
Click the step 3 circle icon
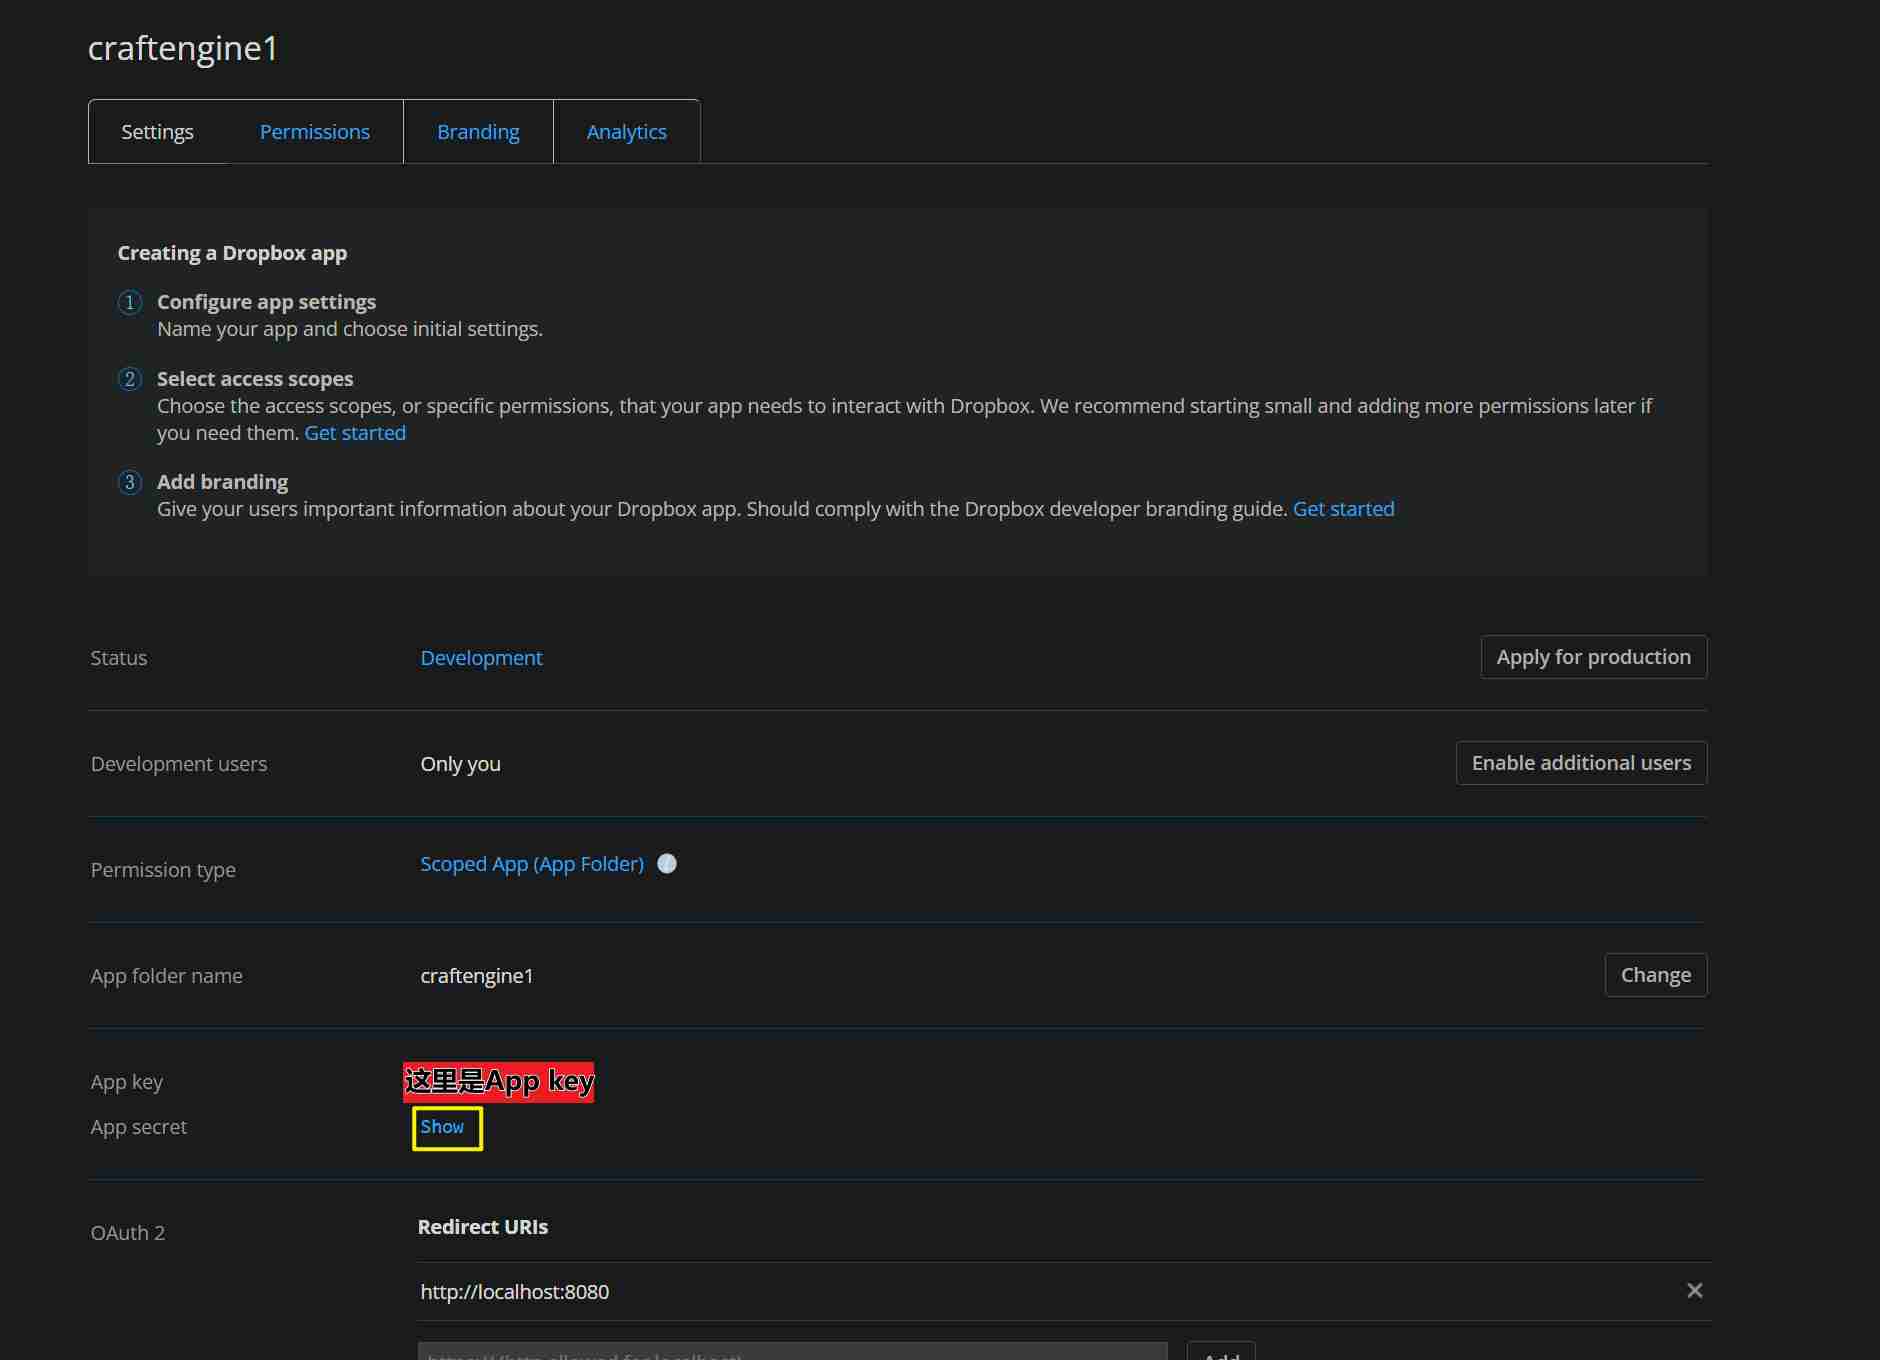coord(130,482)
